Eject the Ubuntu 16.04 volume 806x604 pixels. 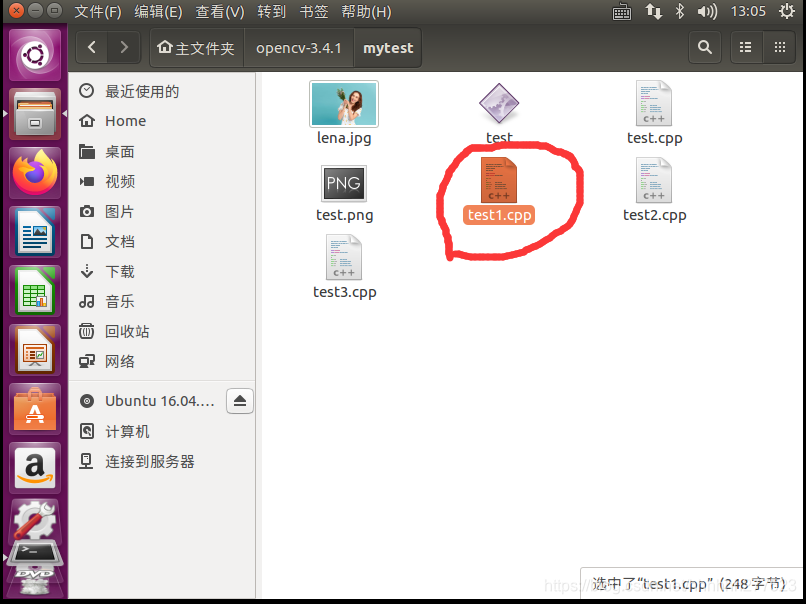pos(239,401)
